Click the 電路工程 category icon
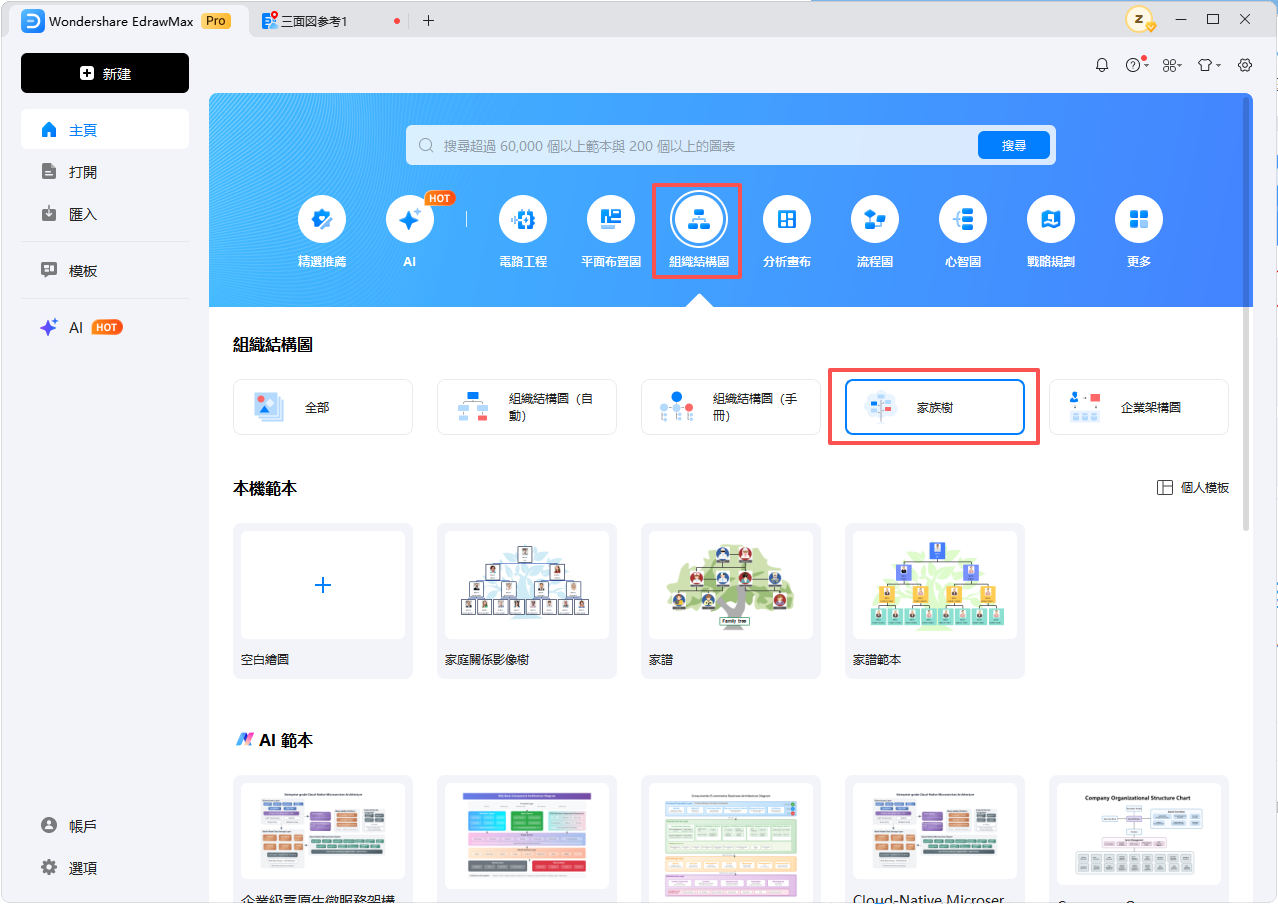The height and width of the screenshot is (904, 1278). [523, 219]
